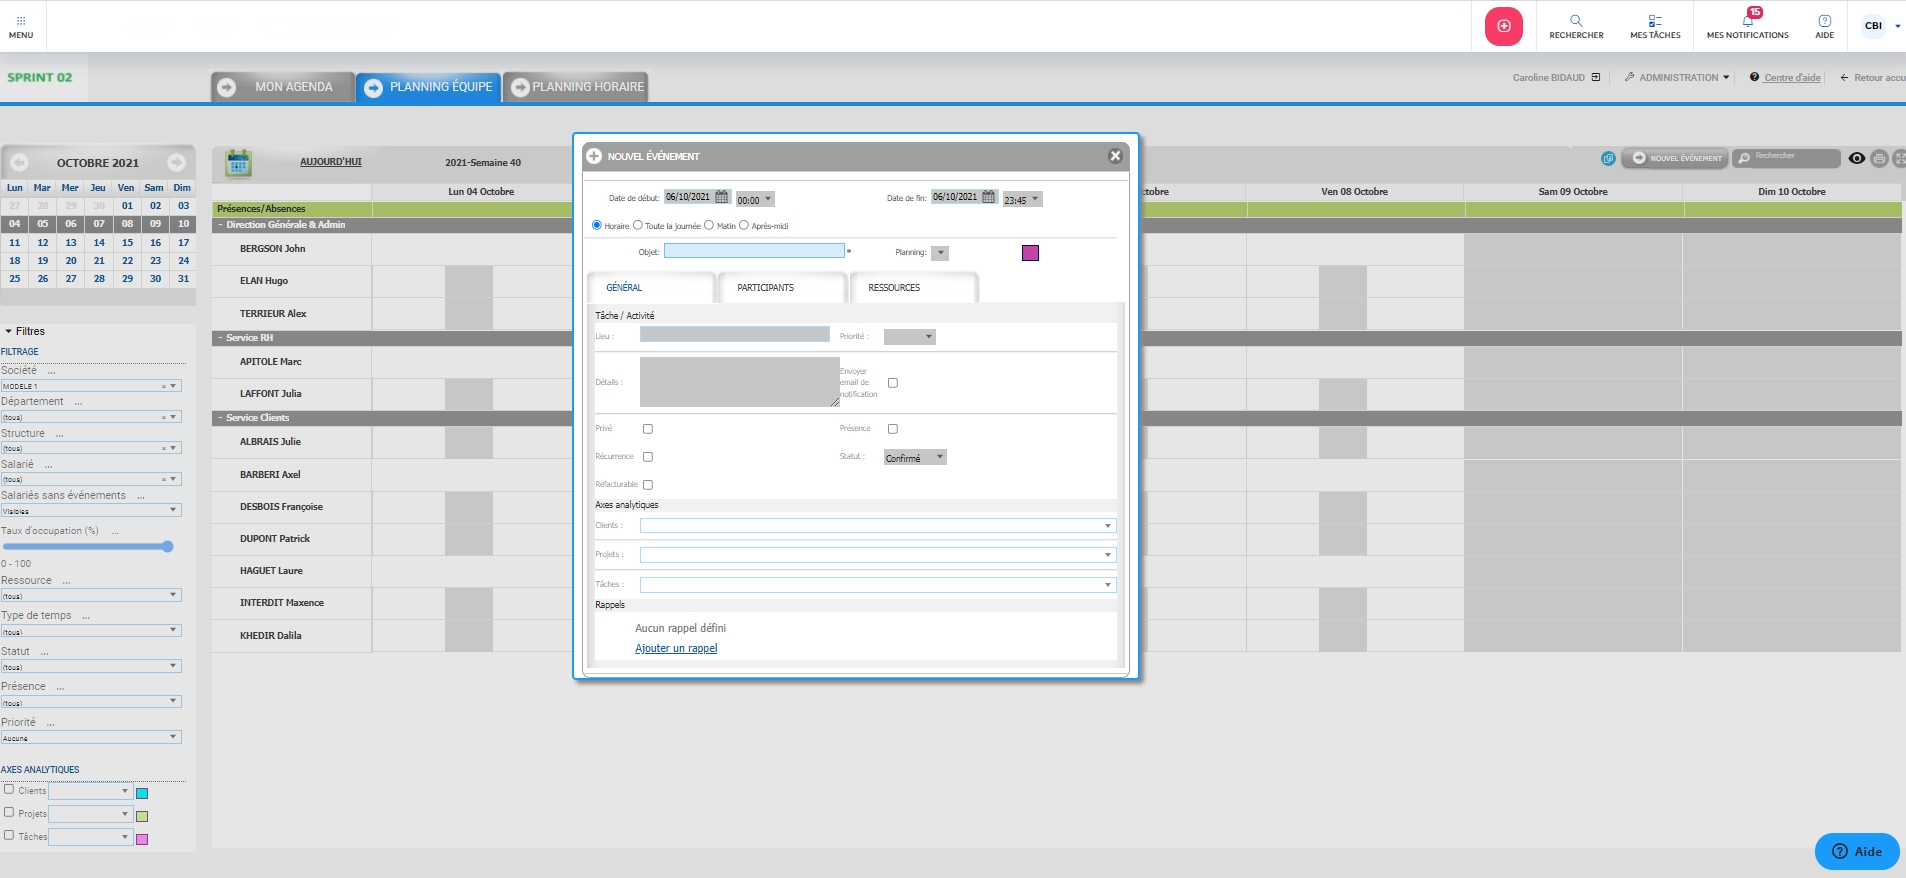
Task: Go to the previous month arrow
Action: click(x=19, y=162)
